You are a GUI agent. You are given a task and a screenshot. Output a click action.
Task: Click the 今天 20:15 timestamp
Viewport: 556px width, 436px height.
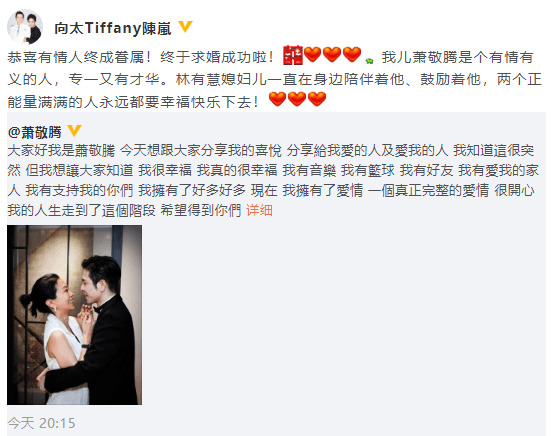tap(41, 423)
